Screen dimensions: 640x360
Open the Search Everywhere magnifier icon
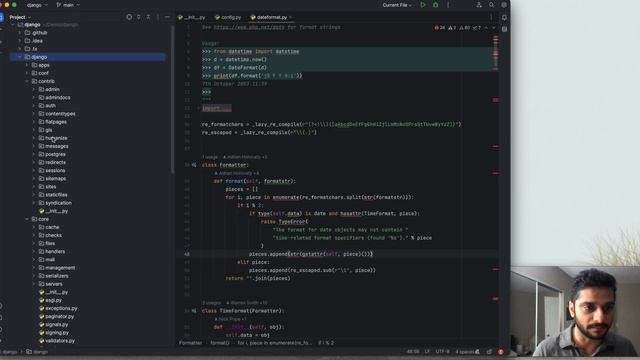[x=491, y=5]
